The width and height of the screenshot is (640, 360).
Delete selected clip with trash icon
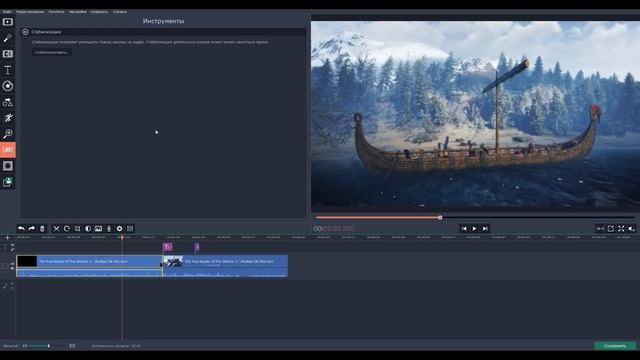click(x=42, y=229)
